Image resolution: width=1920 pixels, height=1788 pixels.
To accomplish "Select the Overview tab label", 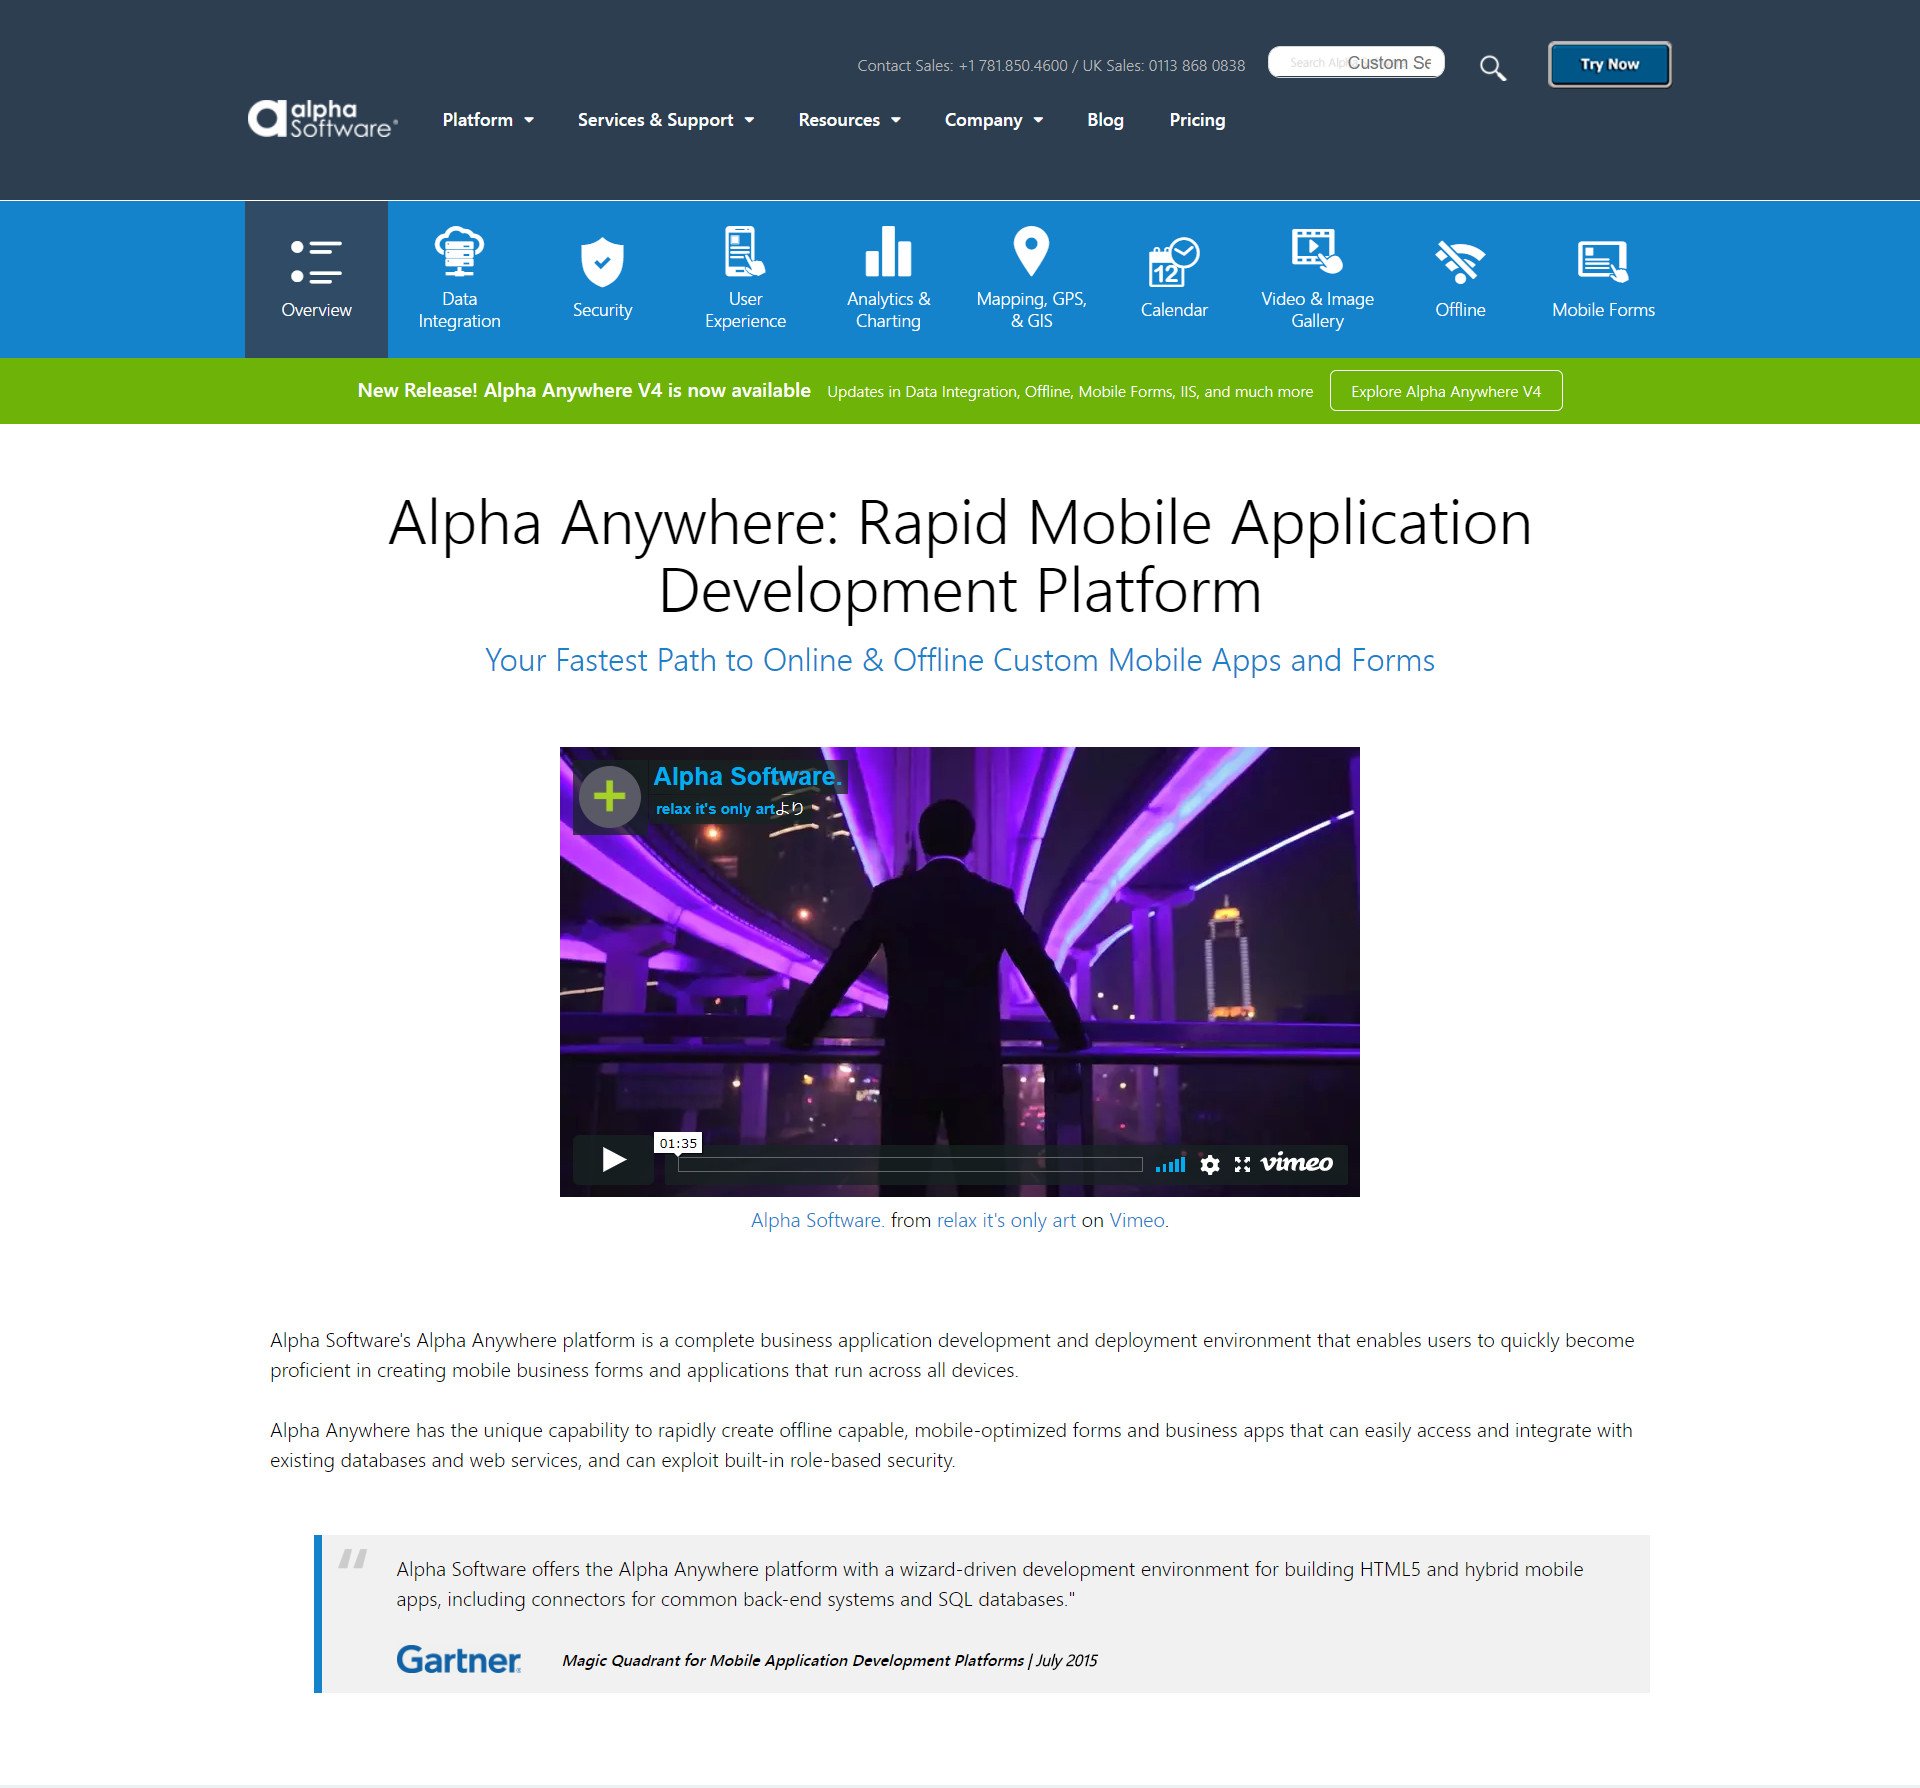I will (316, 310).
